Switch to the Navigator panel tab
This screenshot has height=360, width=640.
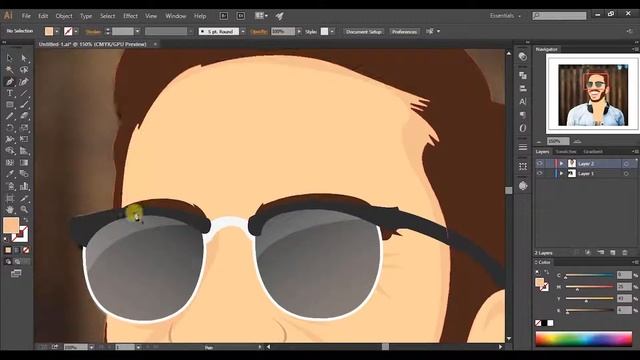[x=547, y=49]
